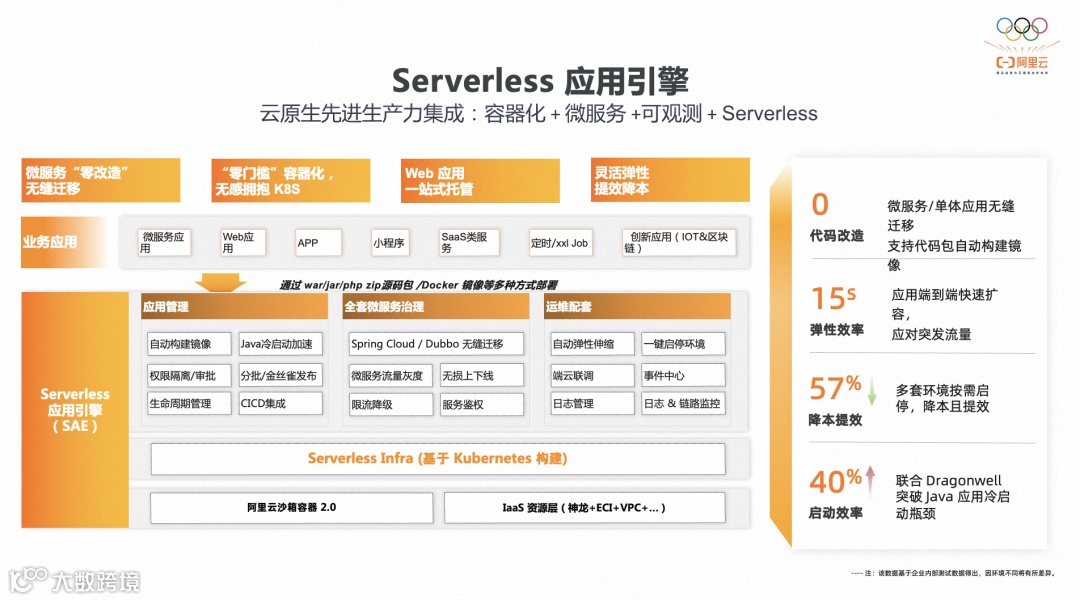This screenshot has width=1080, height=601.
Task: Click the 阿里云沙箱容器 2.0 box
Action: [292, 507]
